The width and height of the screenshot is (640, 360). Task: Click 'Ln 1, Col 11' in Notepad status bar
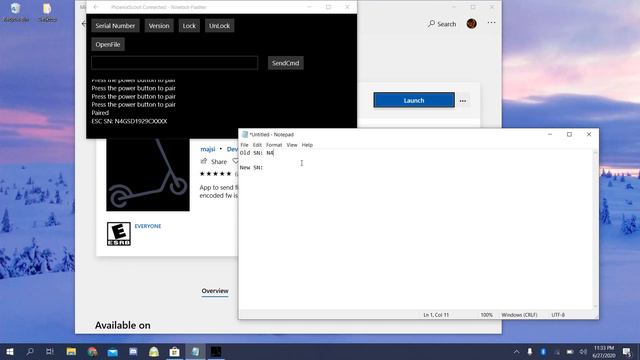pyautogui.click(x=436, y=315)
